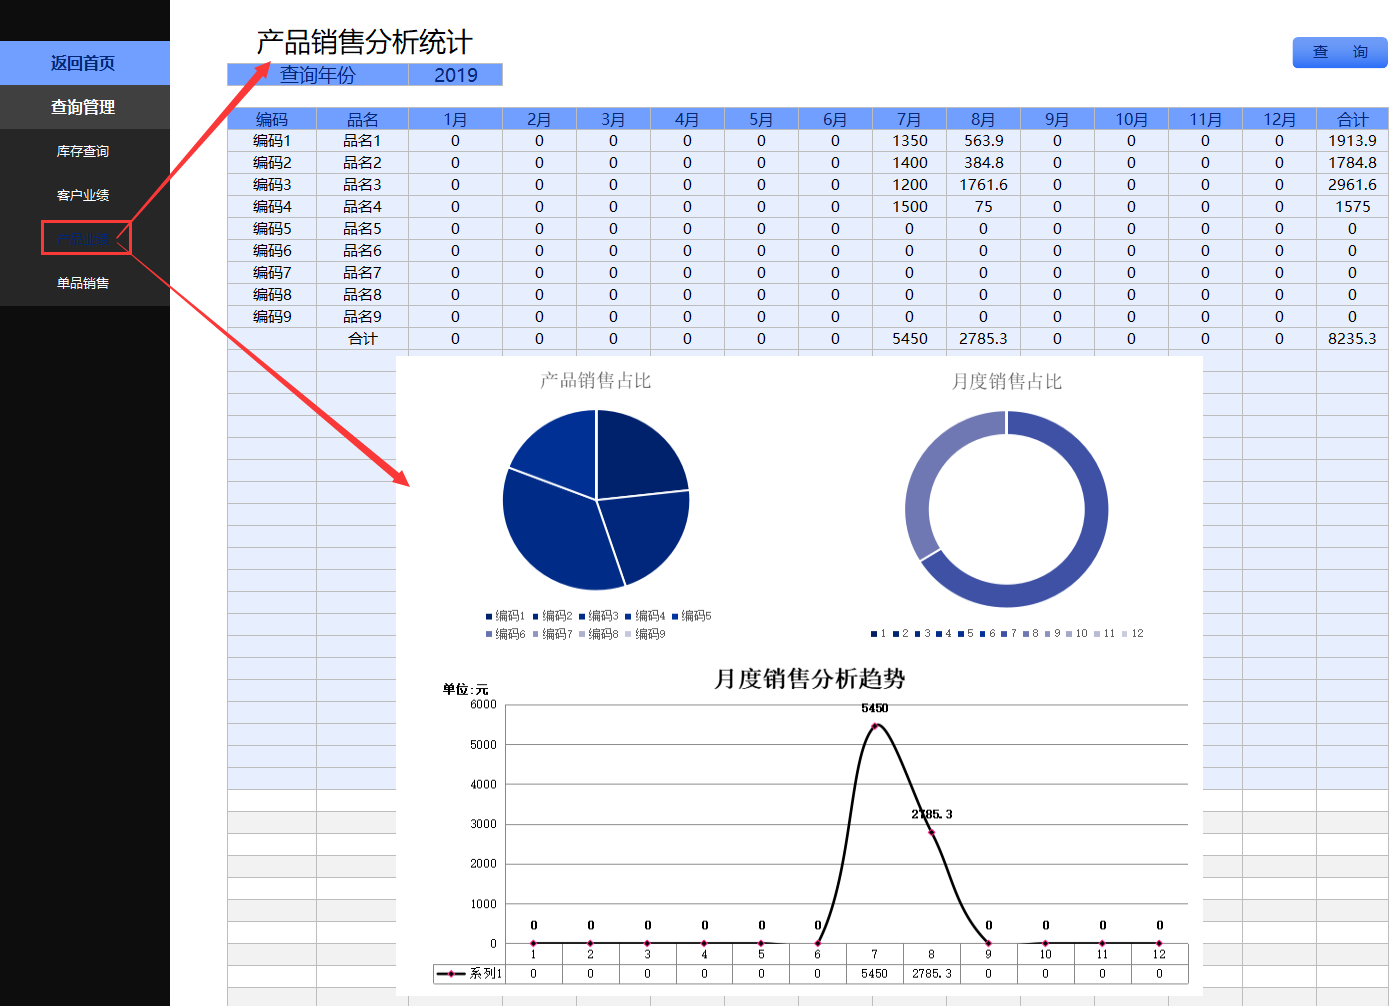Viewport: 1397px width, 1006px height.
Task: Click 返回首页 in the sidebar
Action: pos(84,62)
